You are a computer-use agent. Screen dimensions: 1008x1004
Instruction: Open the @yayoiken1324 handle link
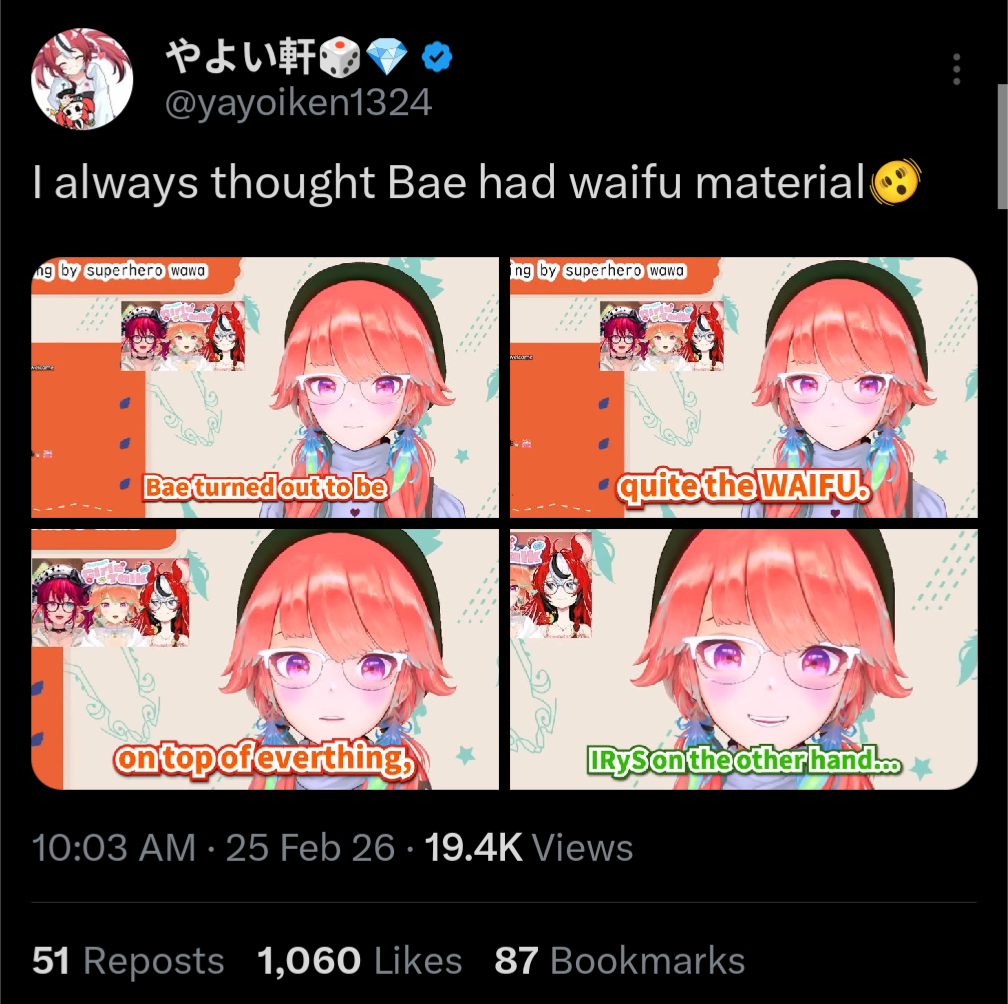(298, 103)
